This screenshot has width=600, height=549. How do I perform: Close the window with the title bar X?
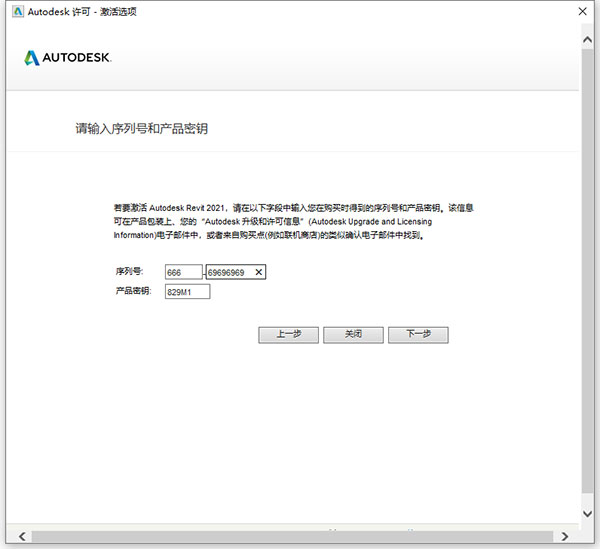pyautogui.click(x=580, y=10)
